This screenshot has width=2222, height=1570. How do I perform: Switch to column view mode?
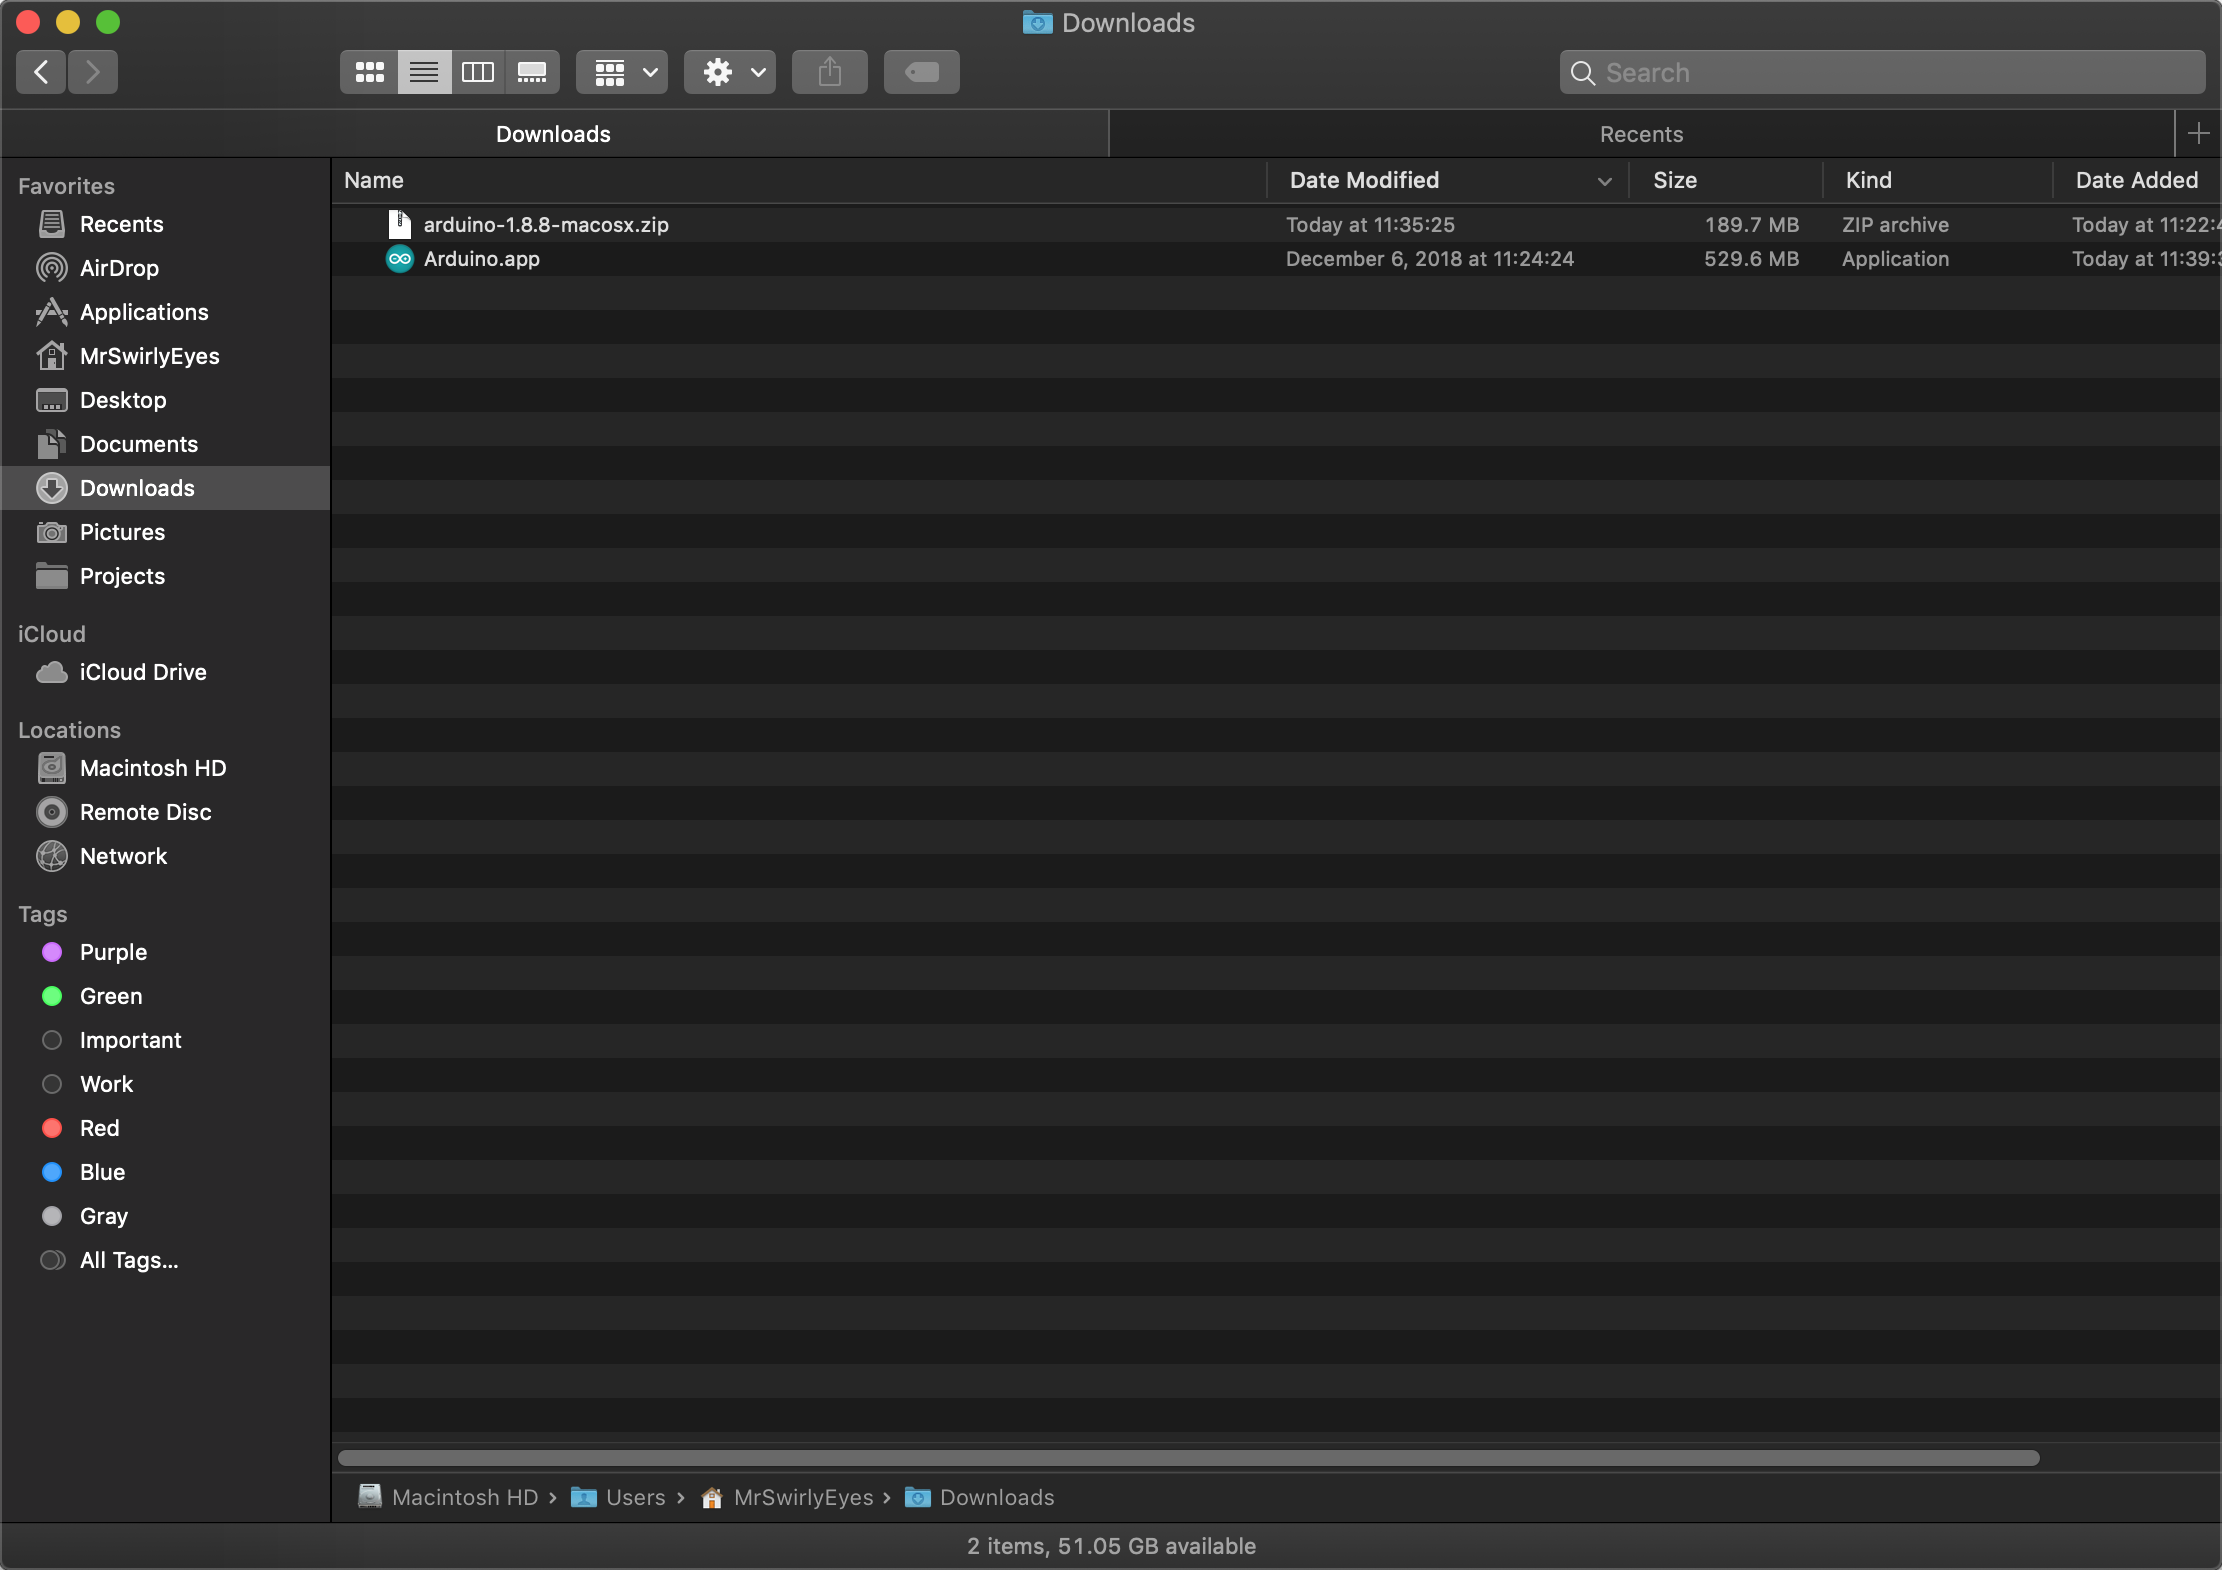[477, 72]
